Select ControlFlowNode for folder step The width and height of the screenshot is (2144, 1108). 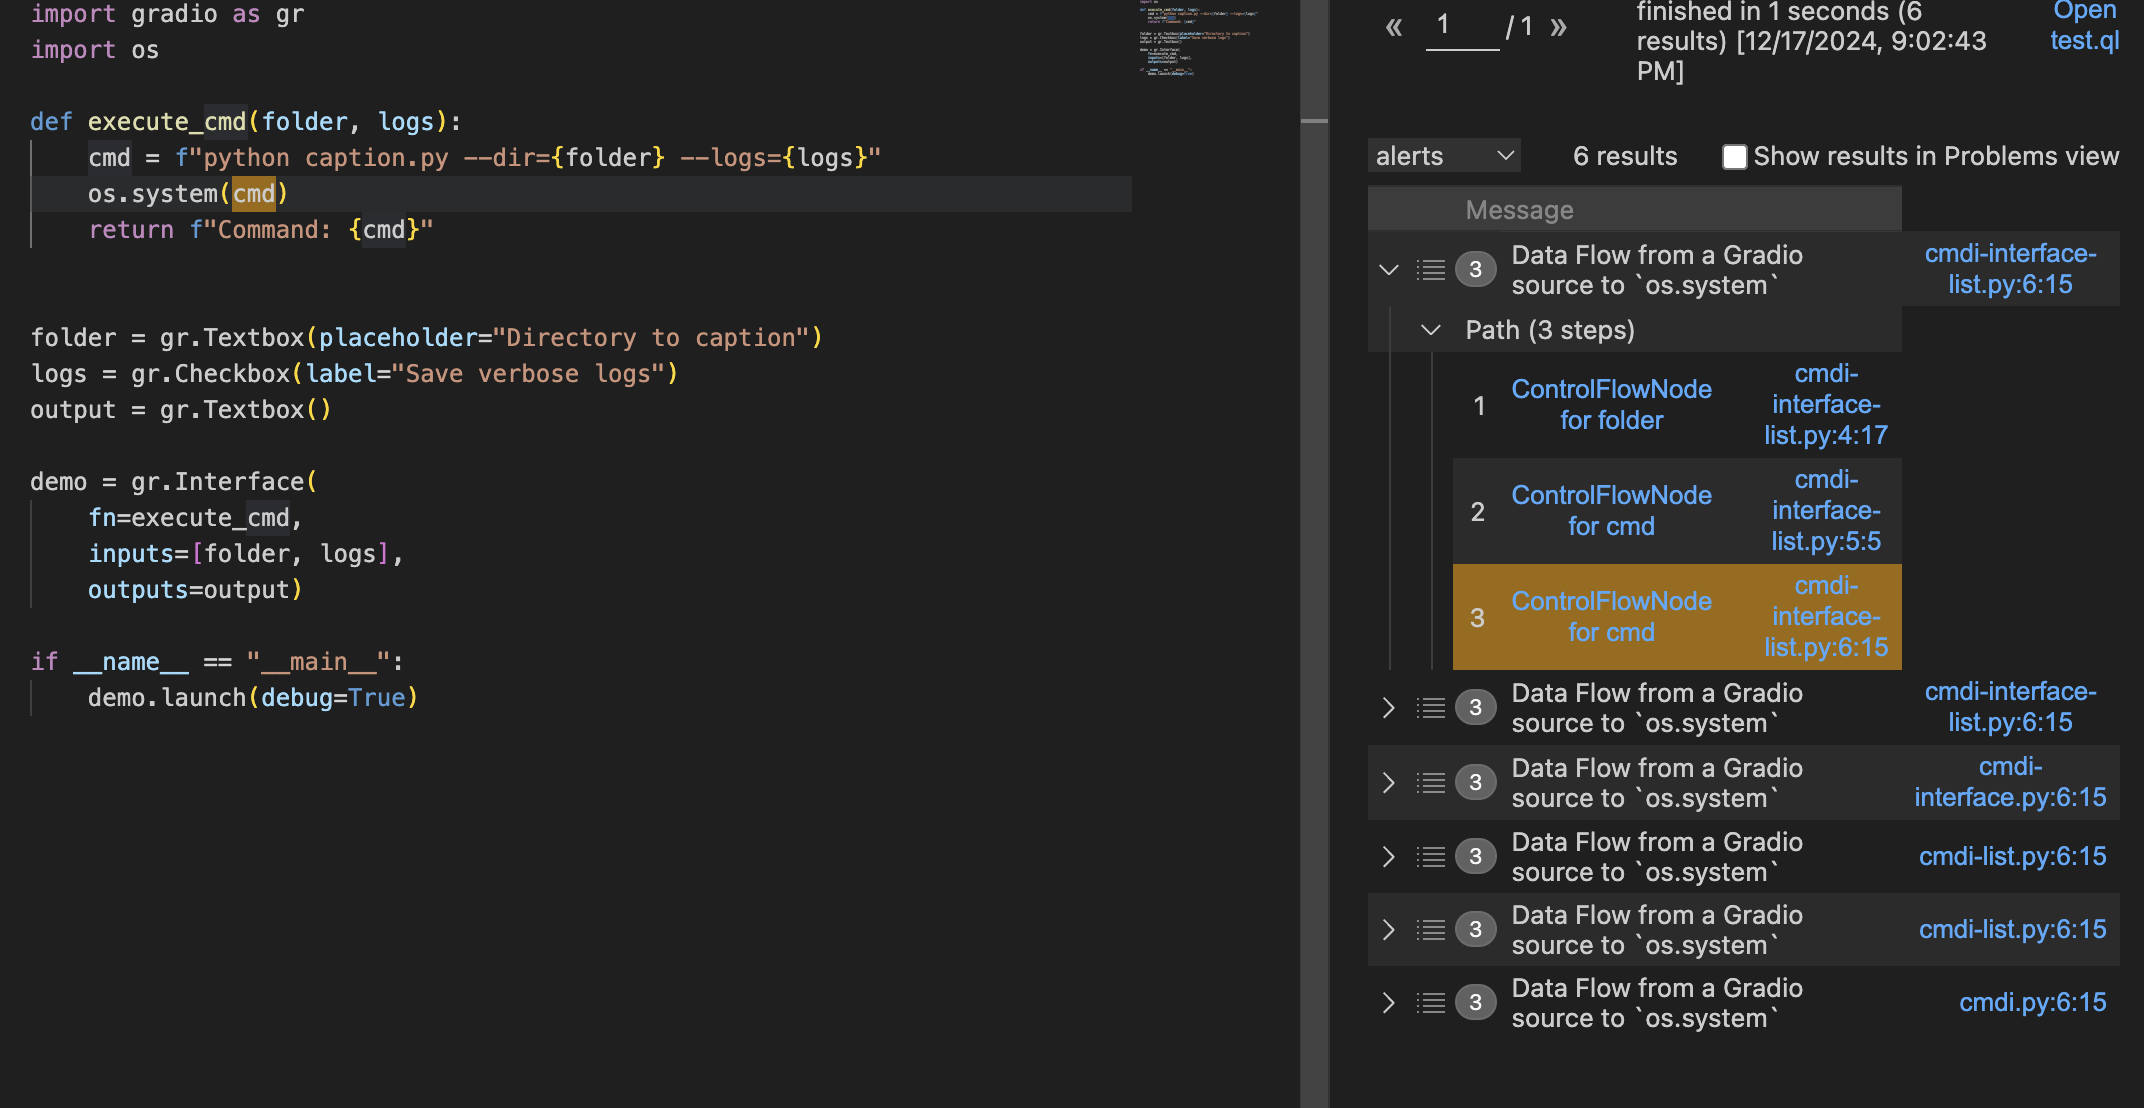tap(1611, 405)
